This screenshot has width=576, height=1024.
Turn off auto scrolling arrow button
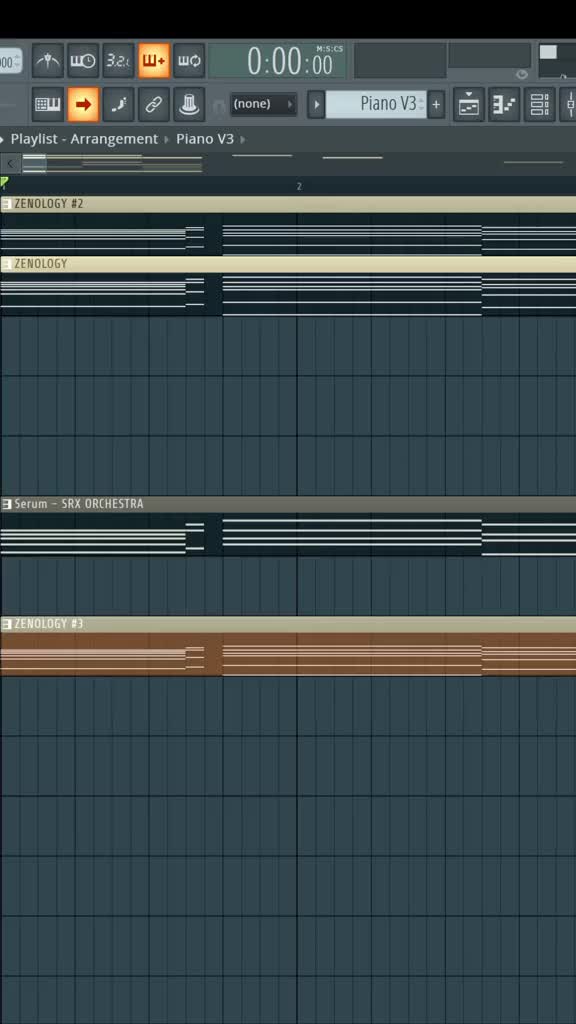83,104
